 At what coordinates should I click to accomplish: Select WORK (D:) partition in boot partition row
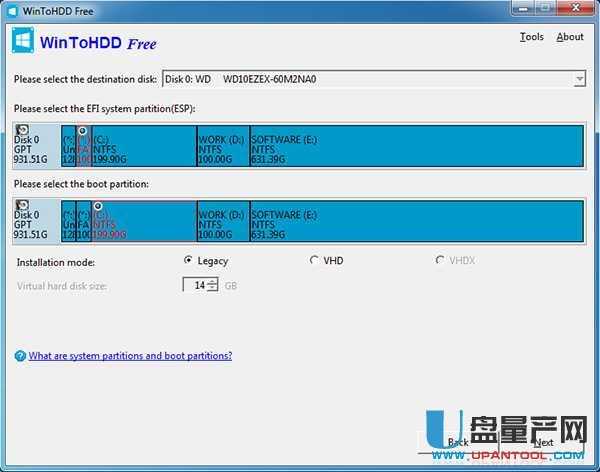click(223, 221)
